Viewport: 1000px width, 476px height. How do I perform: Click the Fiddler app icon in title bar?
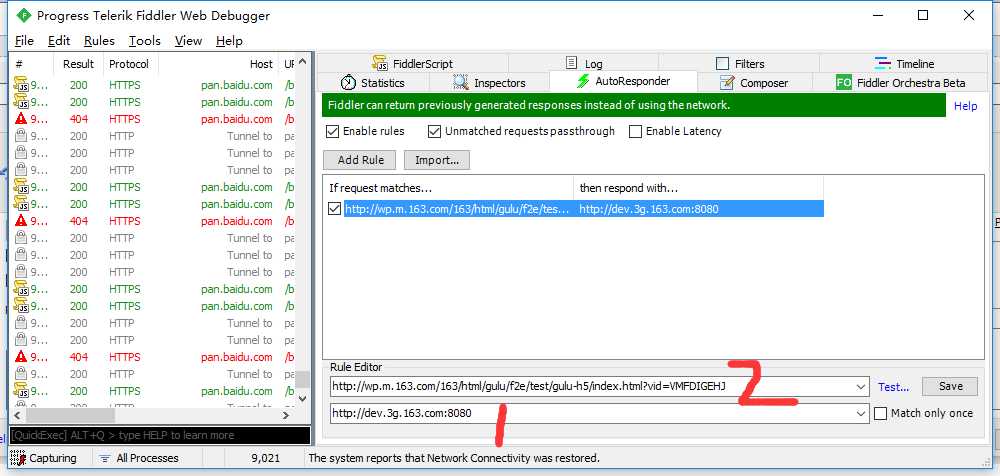pos(24,15)
